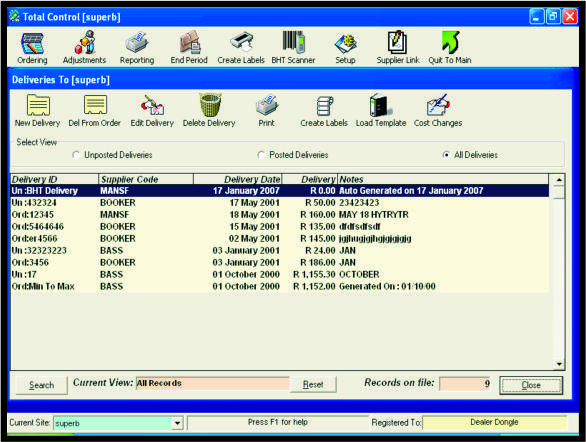Click the Search button
Image resolution: width=586 pixels, height=442 pixels.
tap(41, 385)
